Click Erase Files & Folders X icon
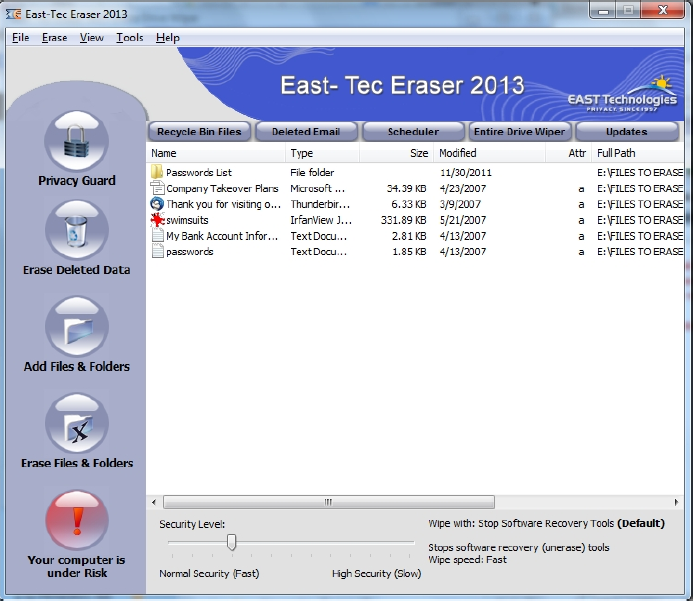The width and height of the screenshot is (694, 601). [x=77, y=424]
